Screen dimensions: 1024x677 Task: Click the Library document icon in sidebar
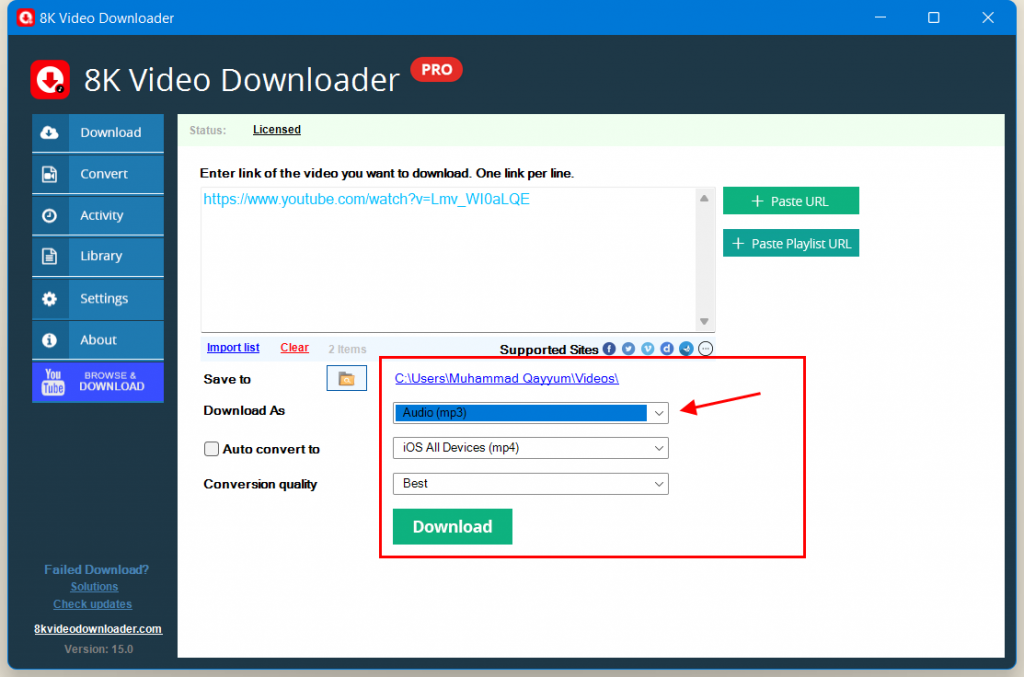pos(50,256)
